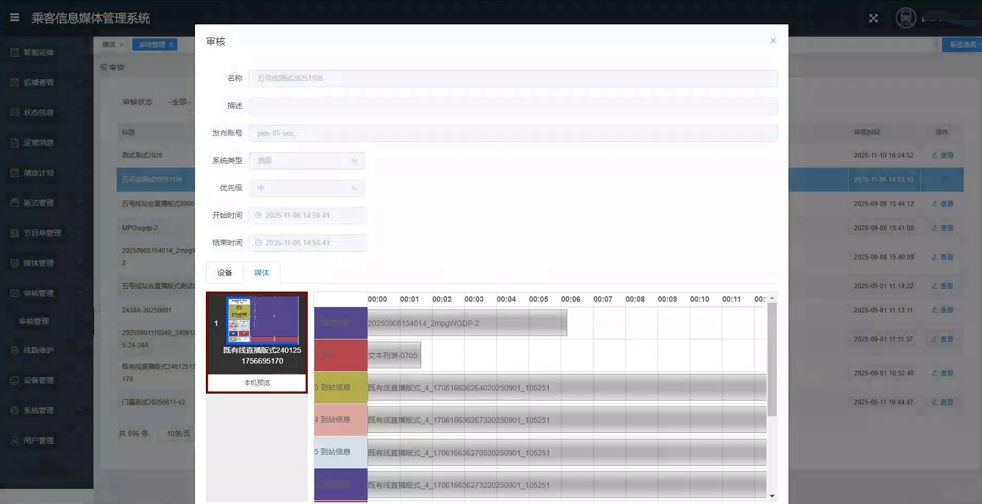Click the 名称 input field
This screenshot has height=504, width=982.
pyautogui.click(x=512, y=78)
